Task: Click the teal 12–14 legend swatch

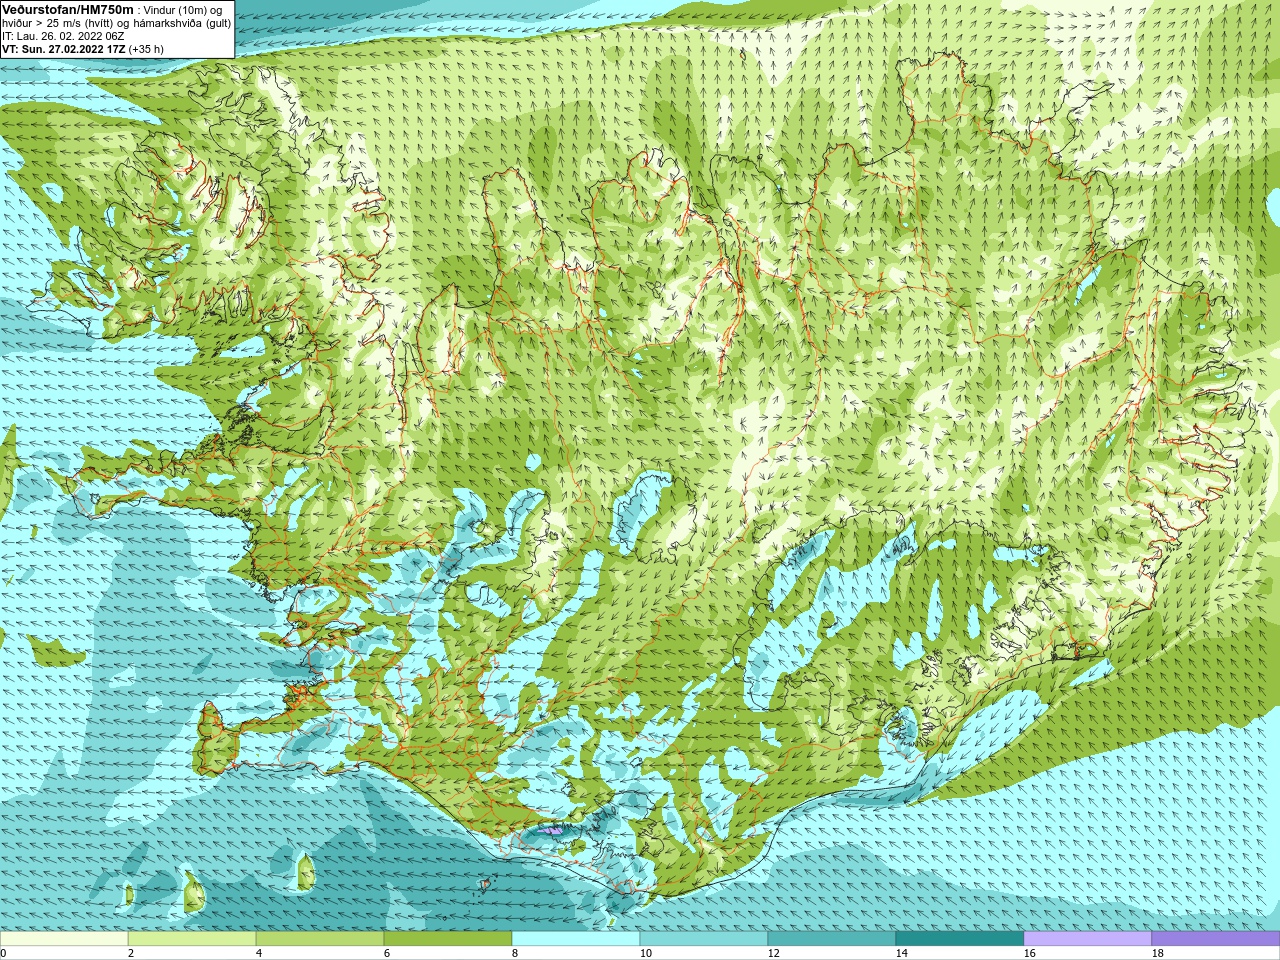Action: (x=832, y=939)
